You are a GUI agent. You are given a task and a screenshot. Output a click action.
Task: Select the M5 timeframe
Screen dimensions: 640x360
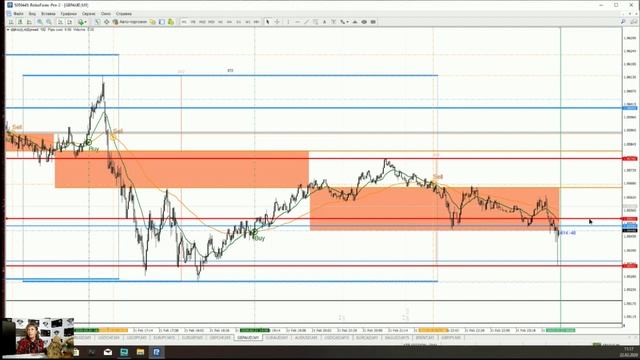pyautogui.click(x=193, y=22)
